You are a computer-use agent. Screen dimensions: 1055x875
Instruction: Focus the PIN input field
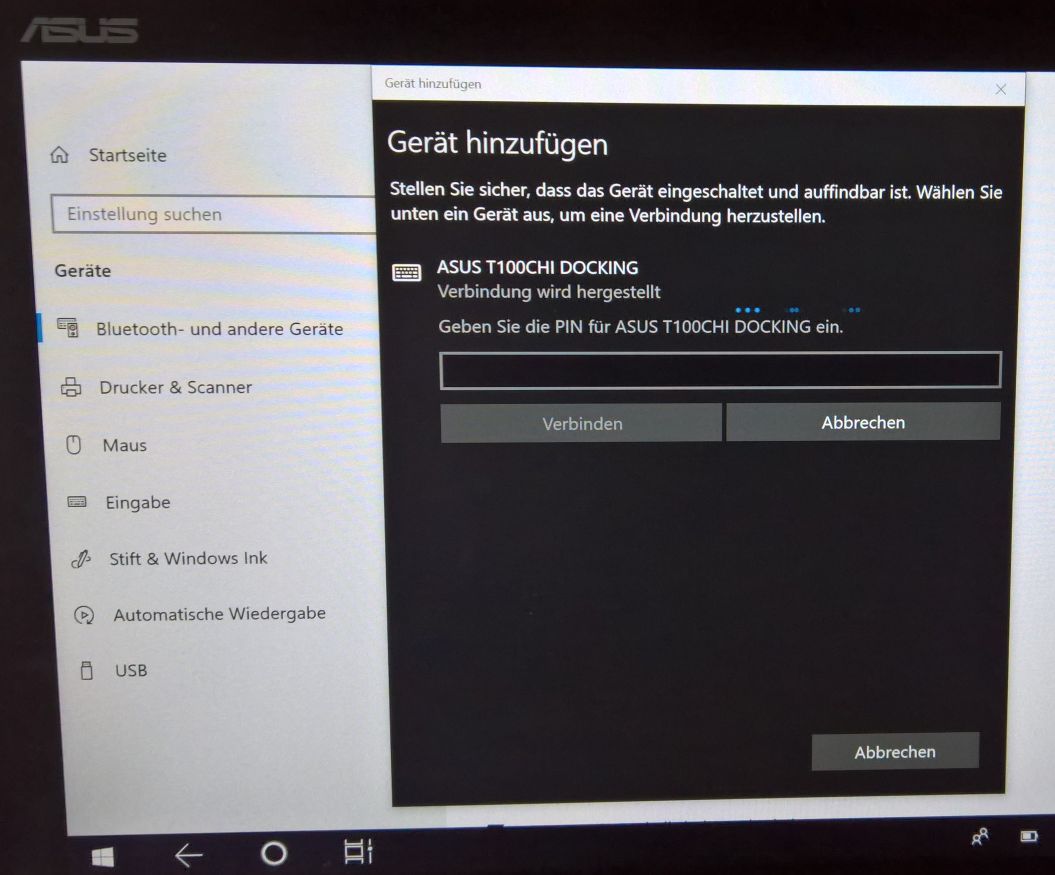[x=721, y=370]
